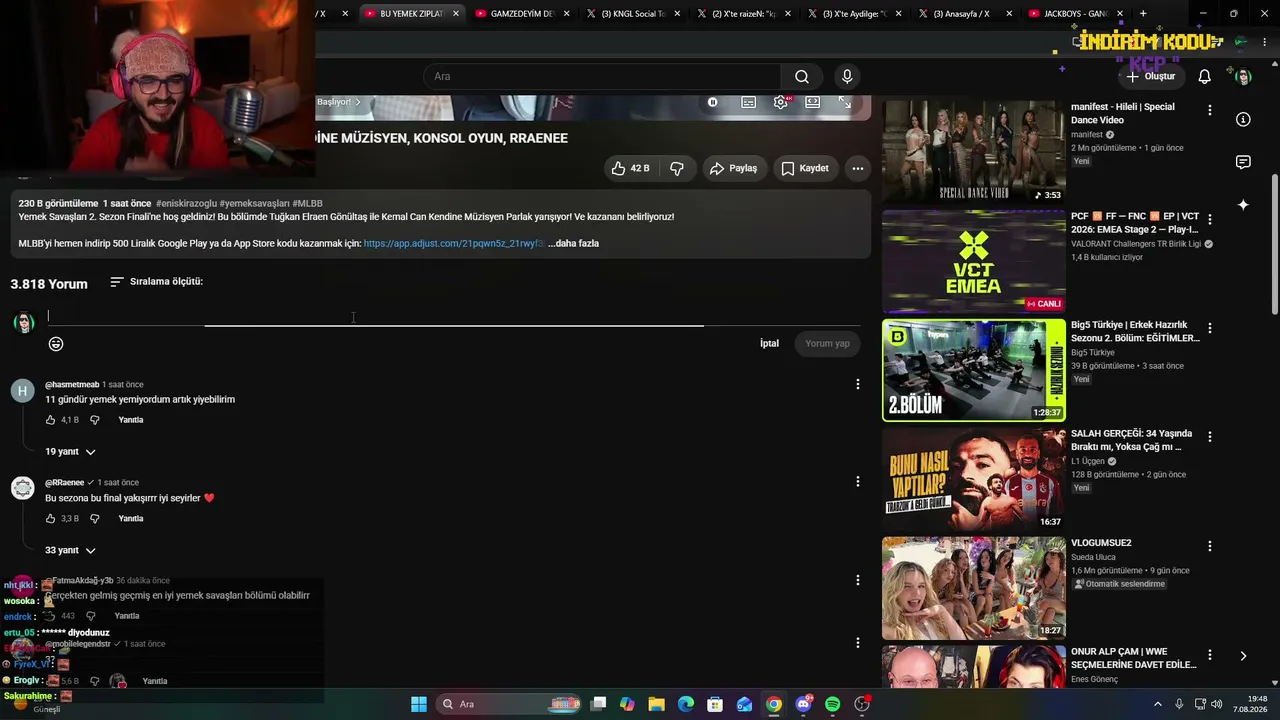1280x720 pixels.
Task: Open the app.adjust.com link in description
Action: click(x=453, y=243)
